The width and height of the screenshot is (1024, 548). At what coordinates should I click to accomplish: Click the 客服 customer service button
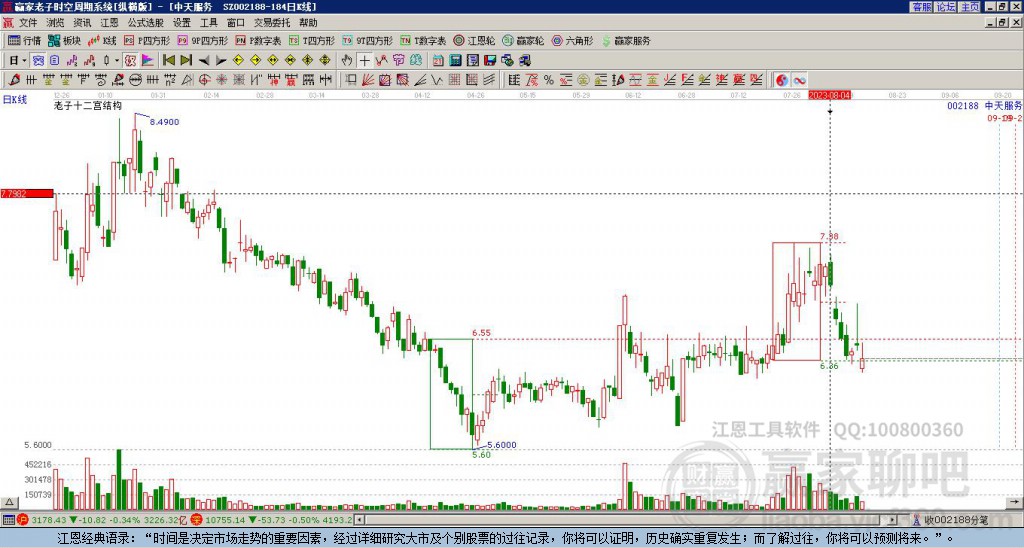[921, 7]
